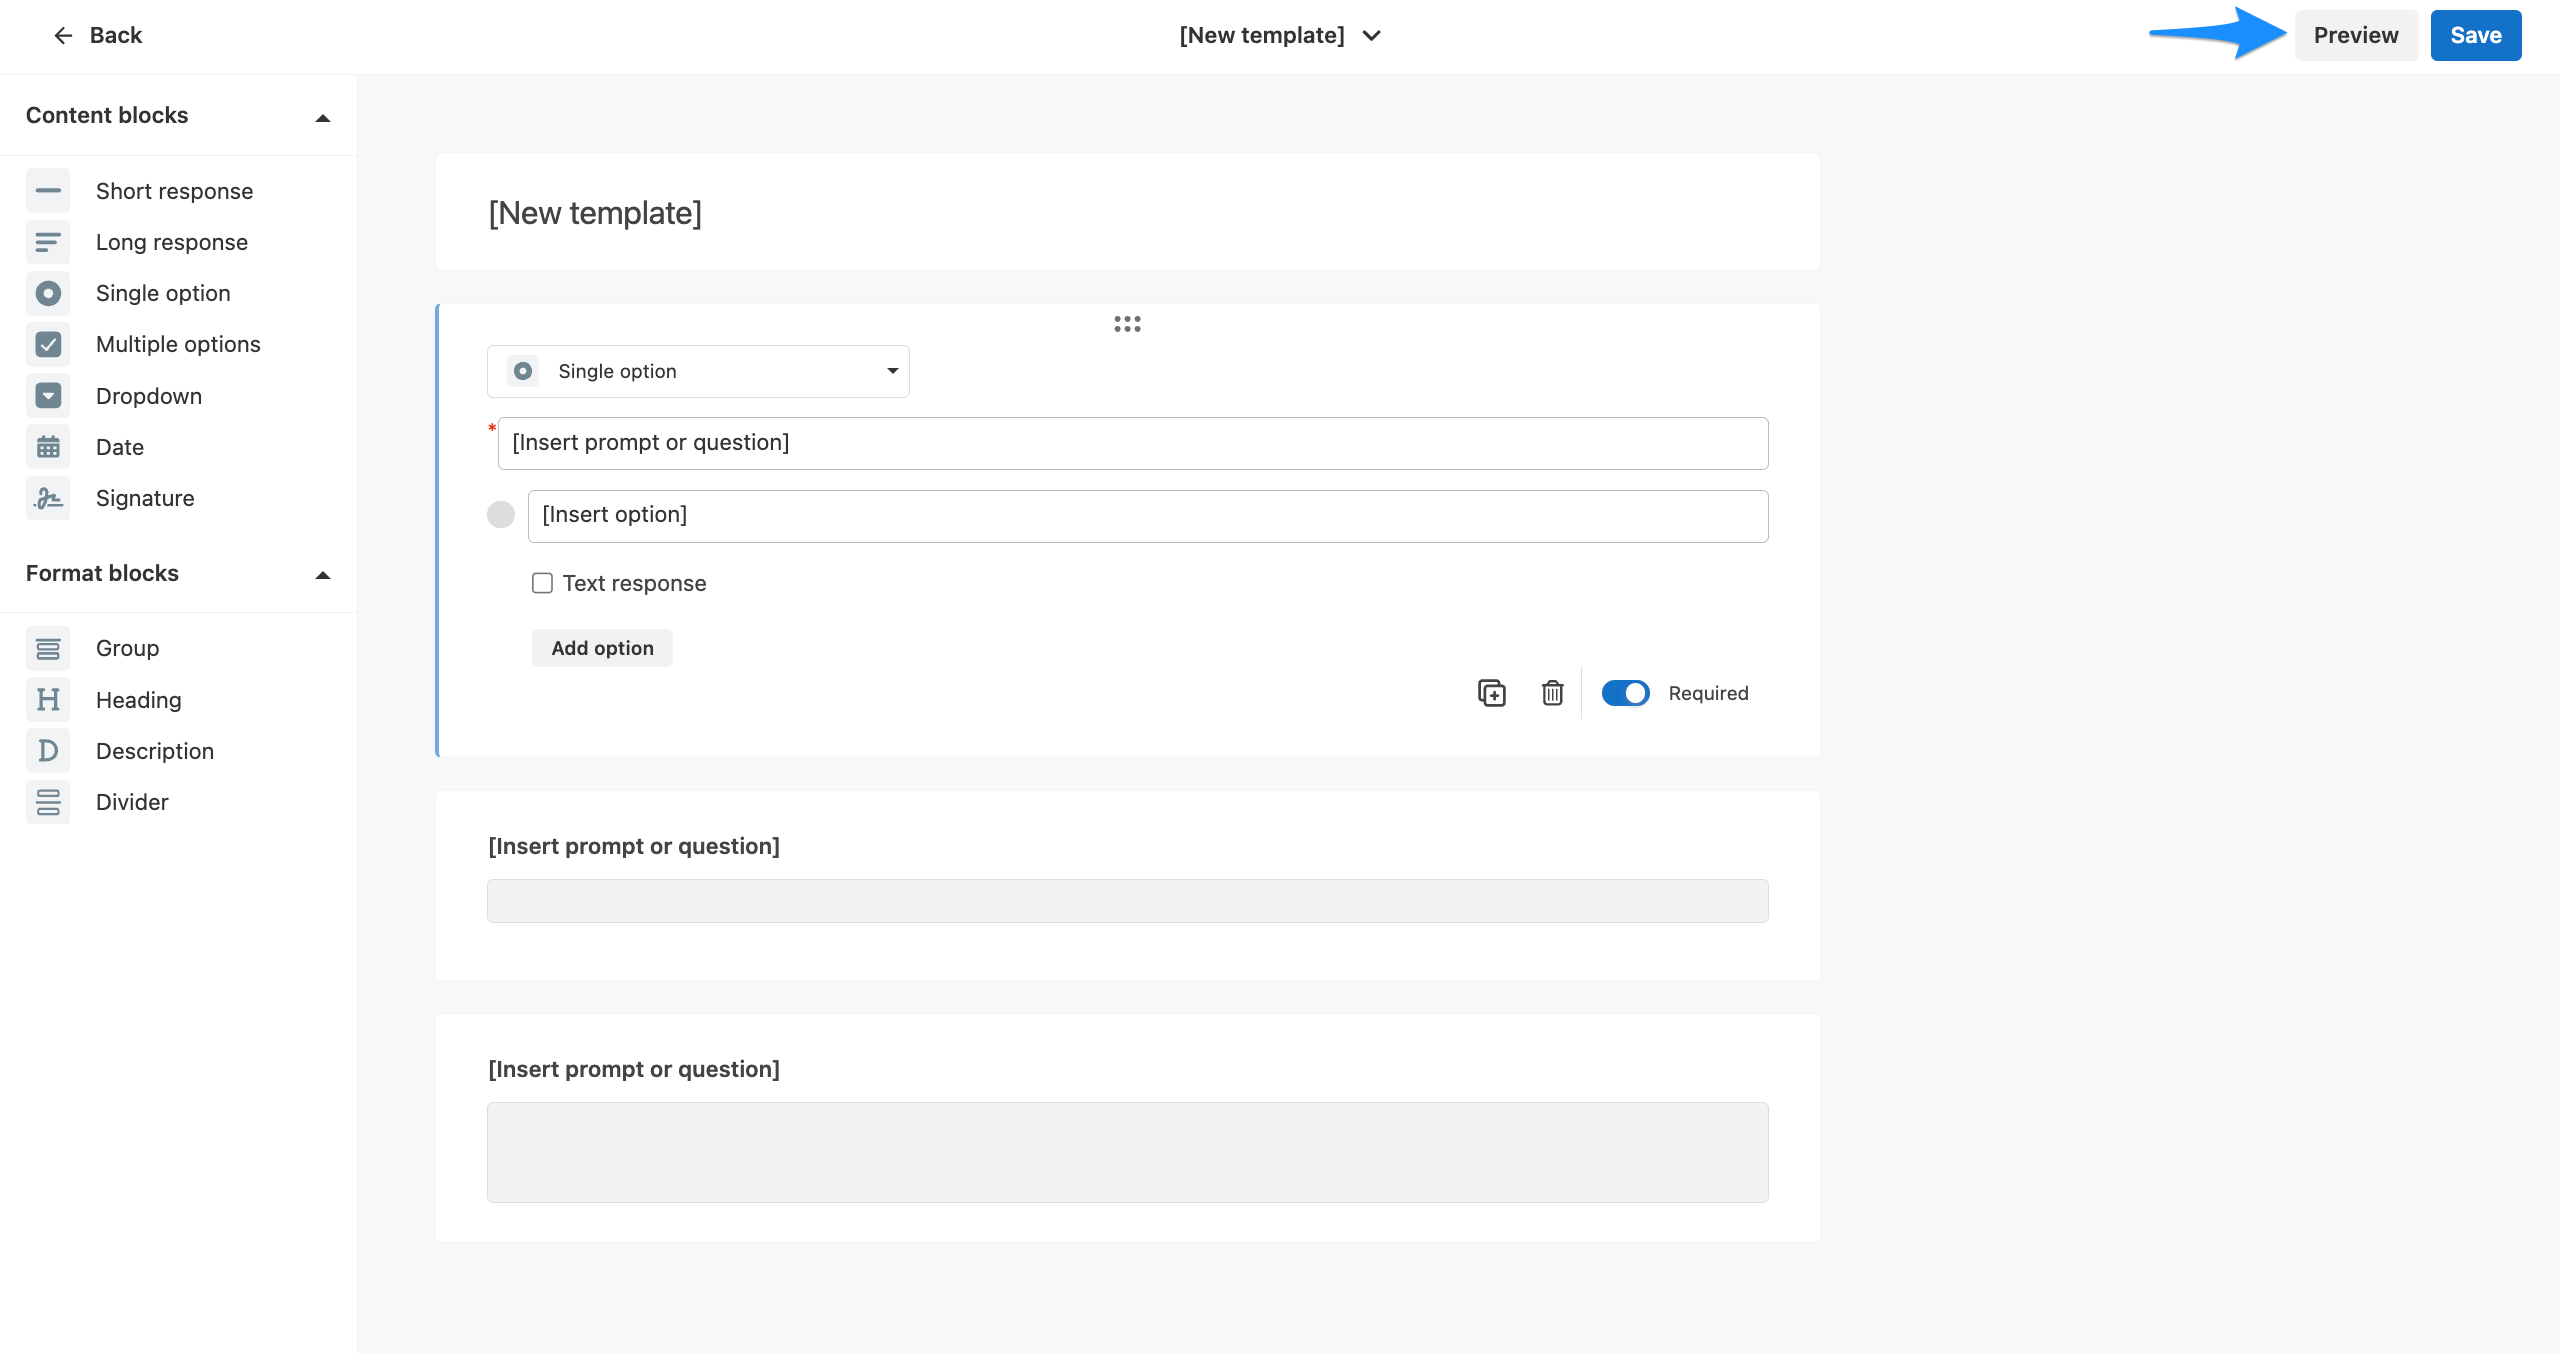This screenshot has height=1353, width=2560.
Task: Click the New template form title card
Action: click(x=1127, y=212)
